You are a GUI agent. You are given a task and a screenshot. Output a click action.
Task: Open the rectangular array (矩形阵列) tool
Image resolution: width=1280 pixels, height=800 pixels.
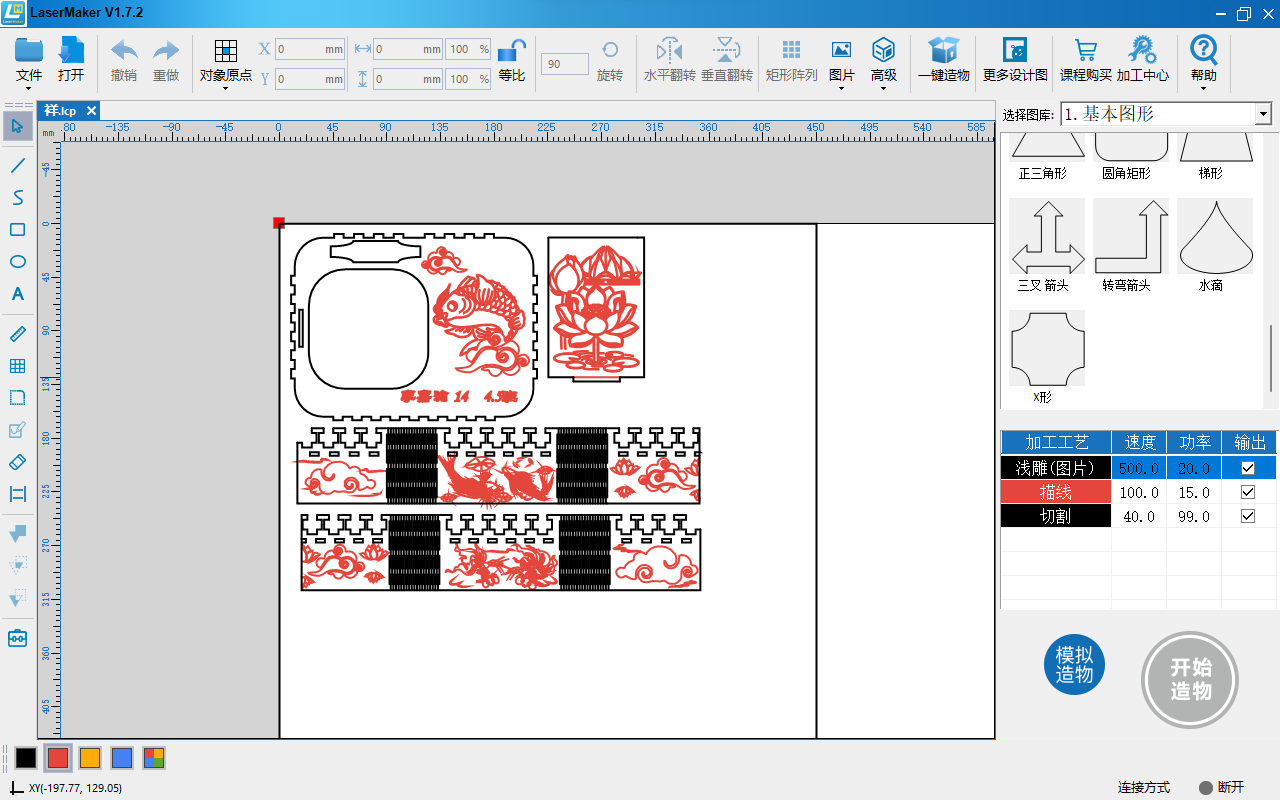coord(791,50)
